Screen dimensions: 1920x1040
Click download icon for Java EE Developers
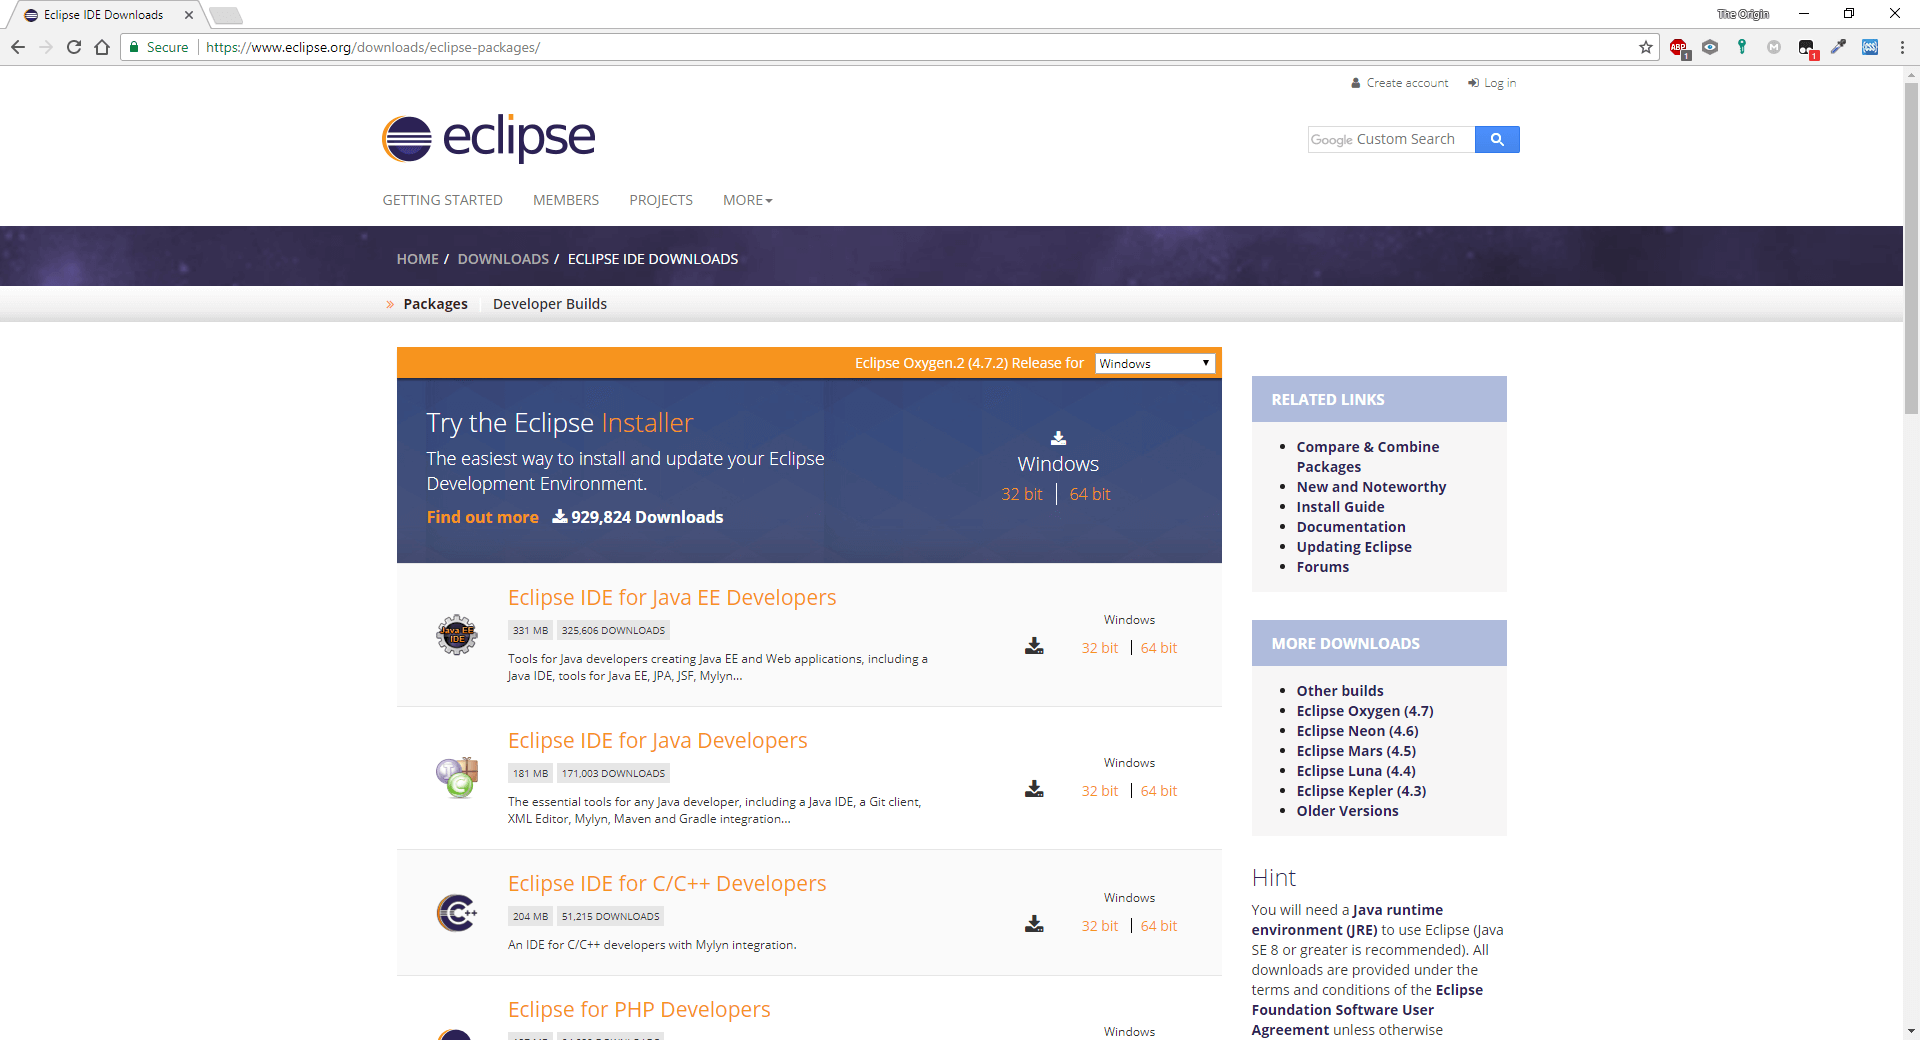(x=1034, y=646)
